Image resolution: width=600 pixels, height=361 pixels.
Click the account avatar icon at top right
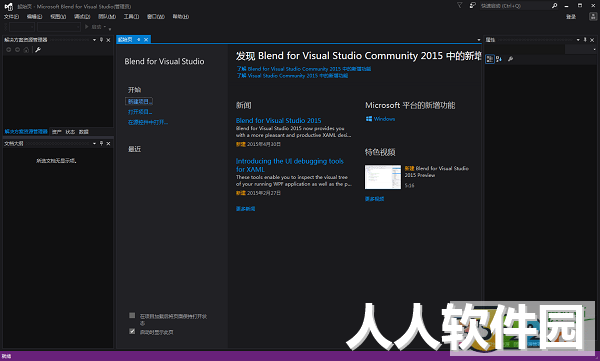click(x=593, y=16)
